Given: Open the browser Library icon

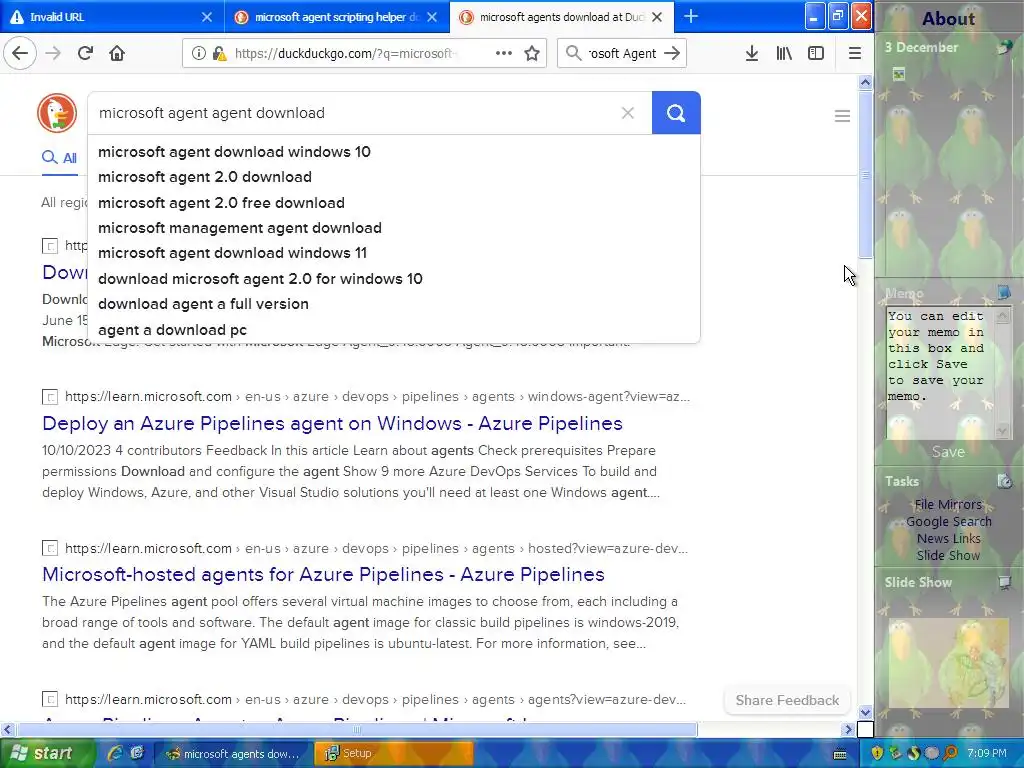Looking at the screenshot, I should 784,54.
